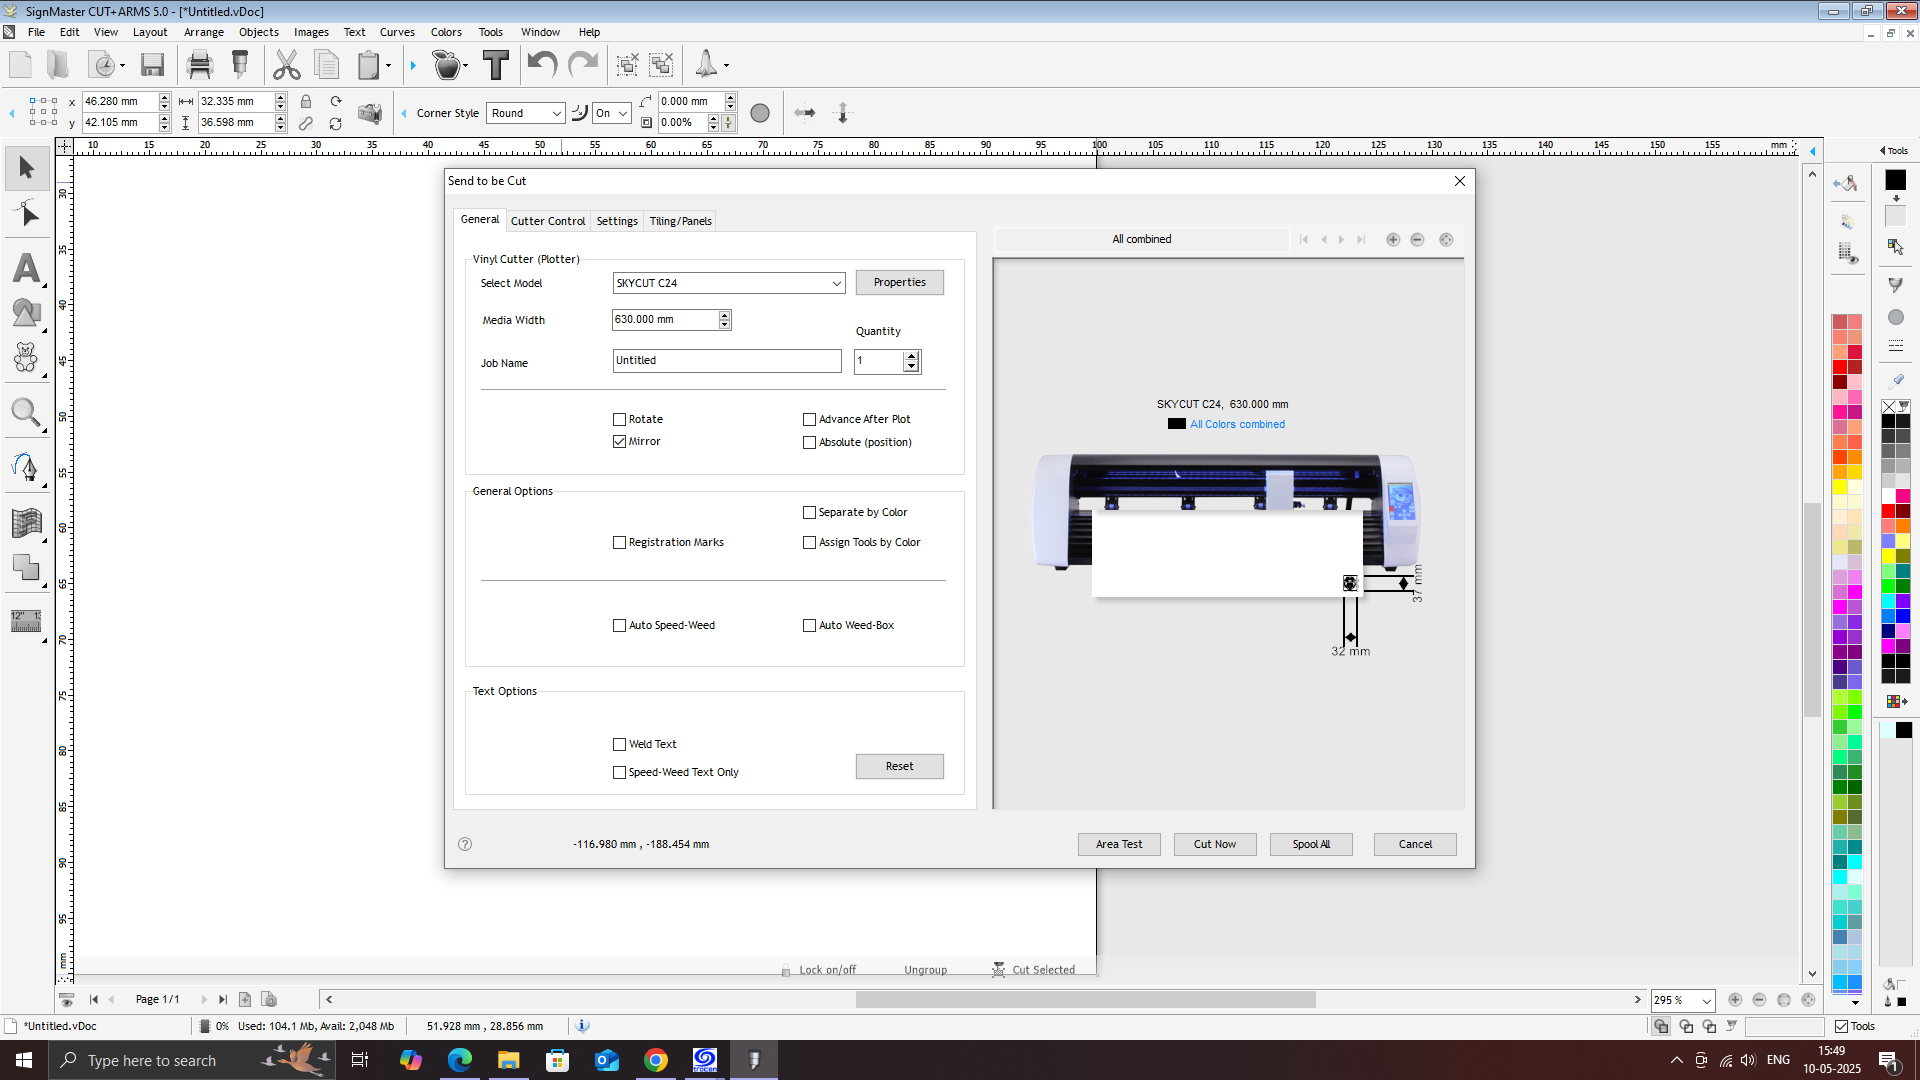Click the Cancel button

coord(1415,844)
